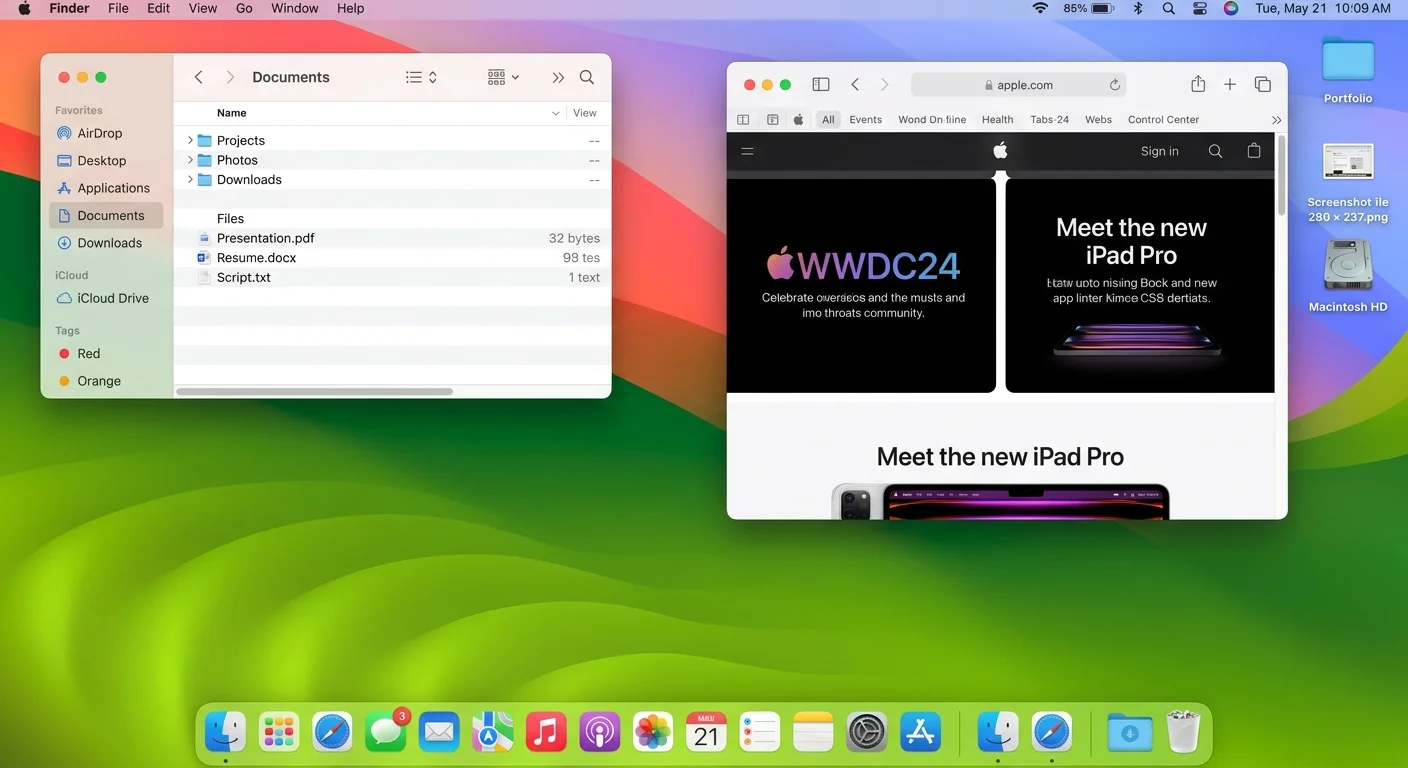The height and width of the screenshot is (768, 1408).
Task: Click the apple.com address bar
Action: coord(1018,85)
